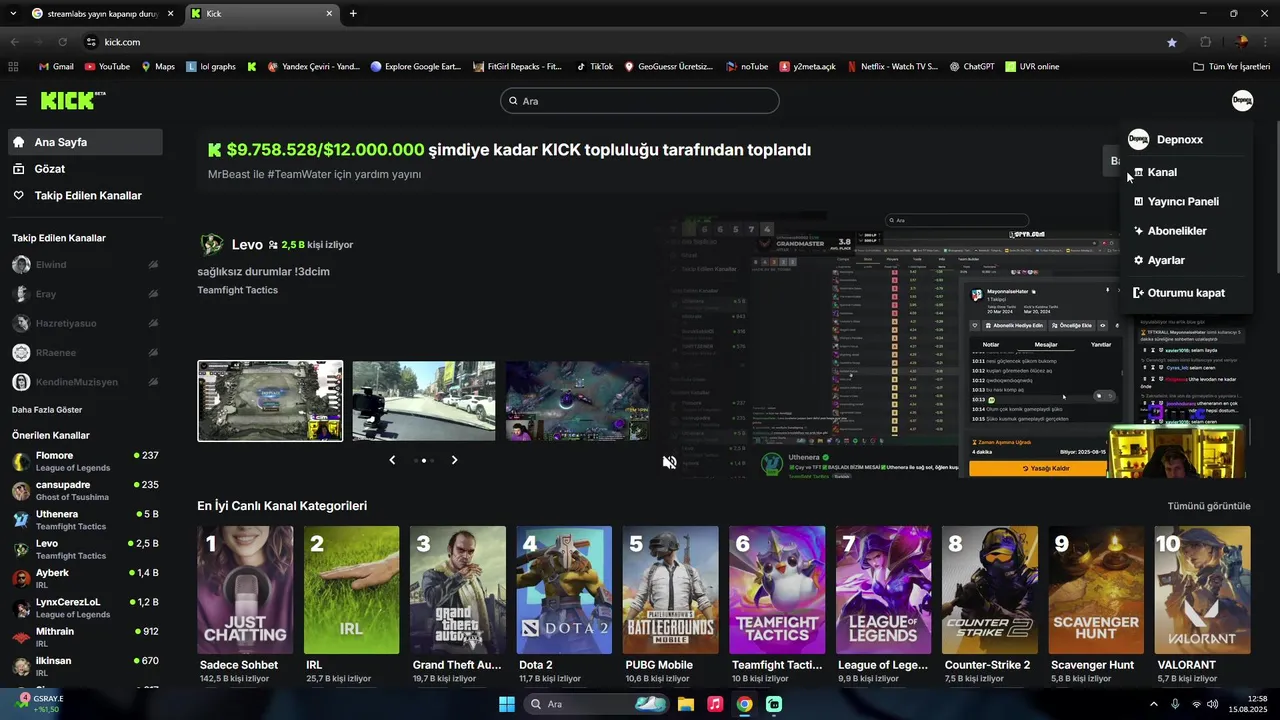Open Counter-Strike 2 category card
This screenshot has width=1280, height=720.
(990, 590)
